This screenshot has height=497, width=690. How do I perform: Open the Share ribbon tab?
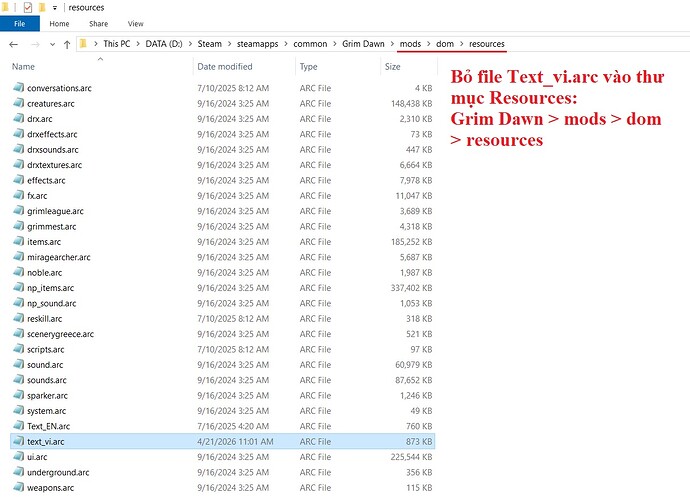[99, 24]
